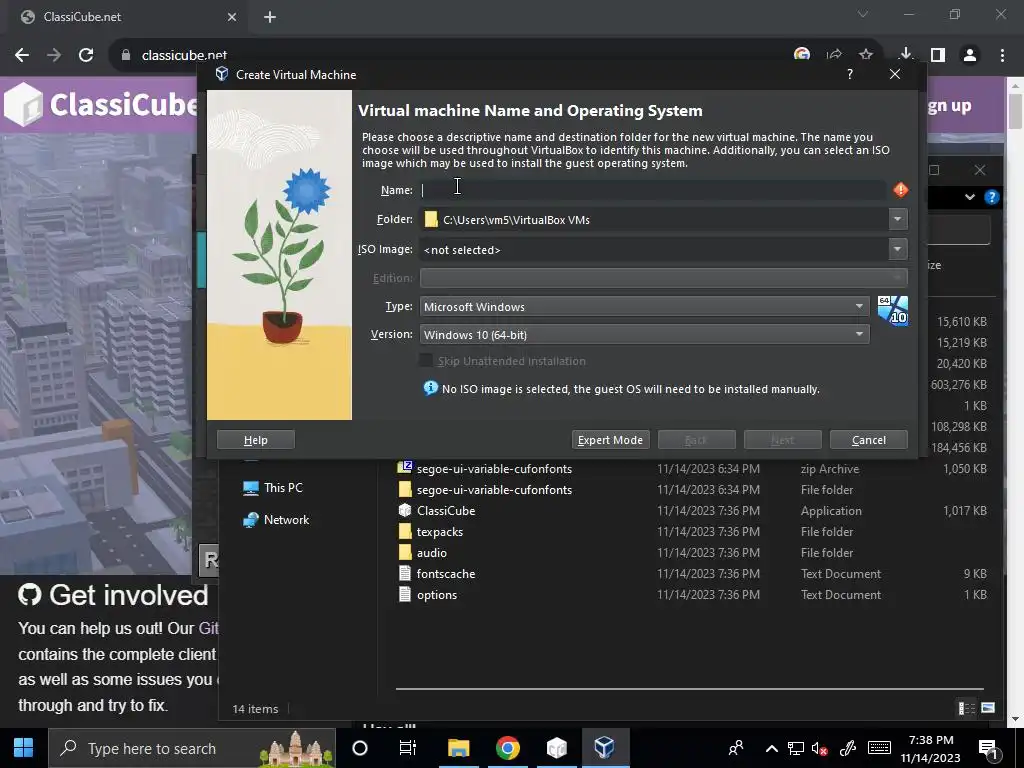The width and height of the screenshot is (1024, 768).
Task: Click the Cortana circle on the taskbar
Action: pos(360,748)
